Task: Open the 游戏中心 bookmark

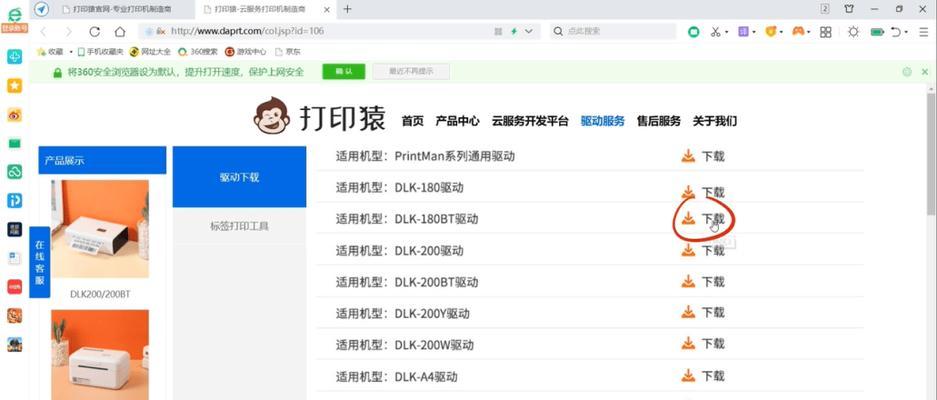Action: (246, 52)
